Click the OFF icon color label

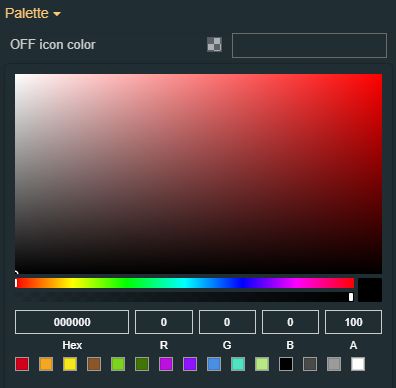pos(53,44)
